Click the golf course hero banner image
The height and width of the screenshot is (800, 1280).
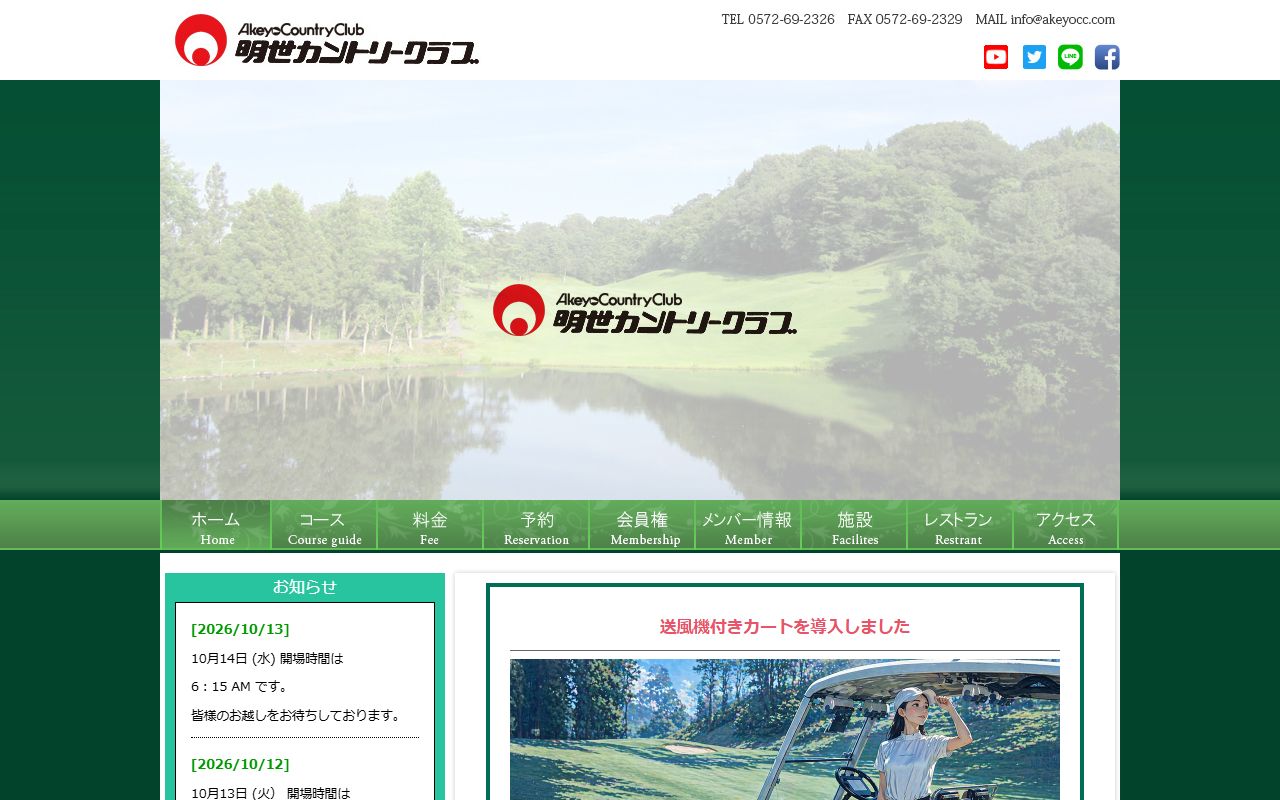pos(640,290)
